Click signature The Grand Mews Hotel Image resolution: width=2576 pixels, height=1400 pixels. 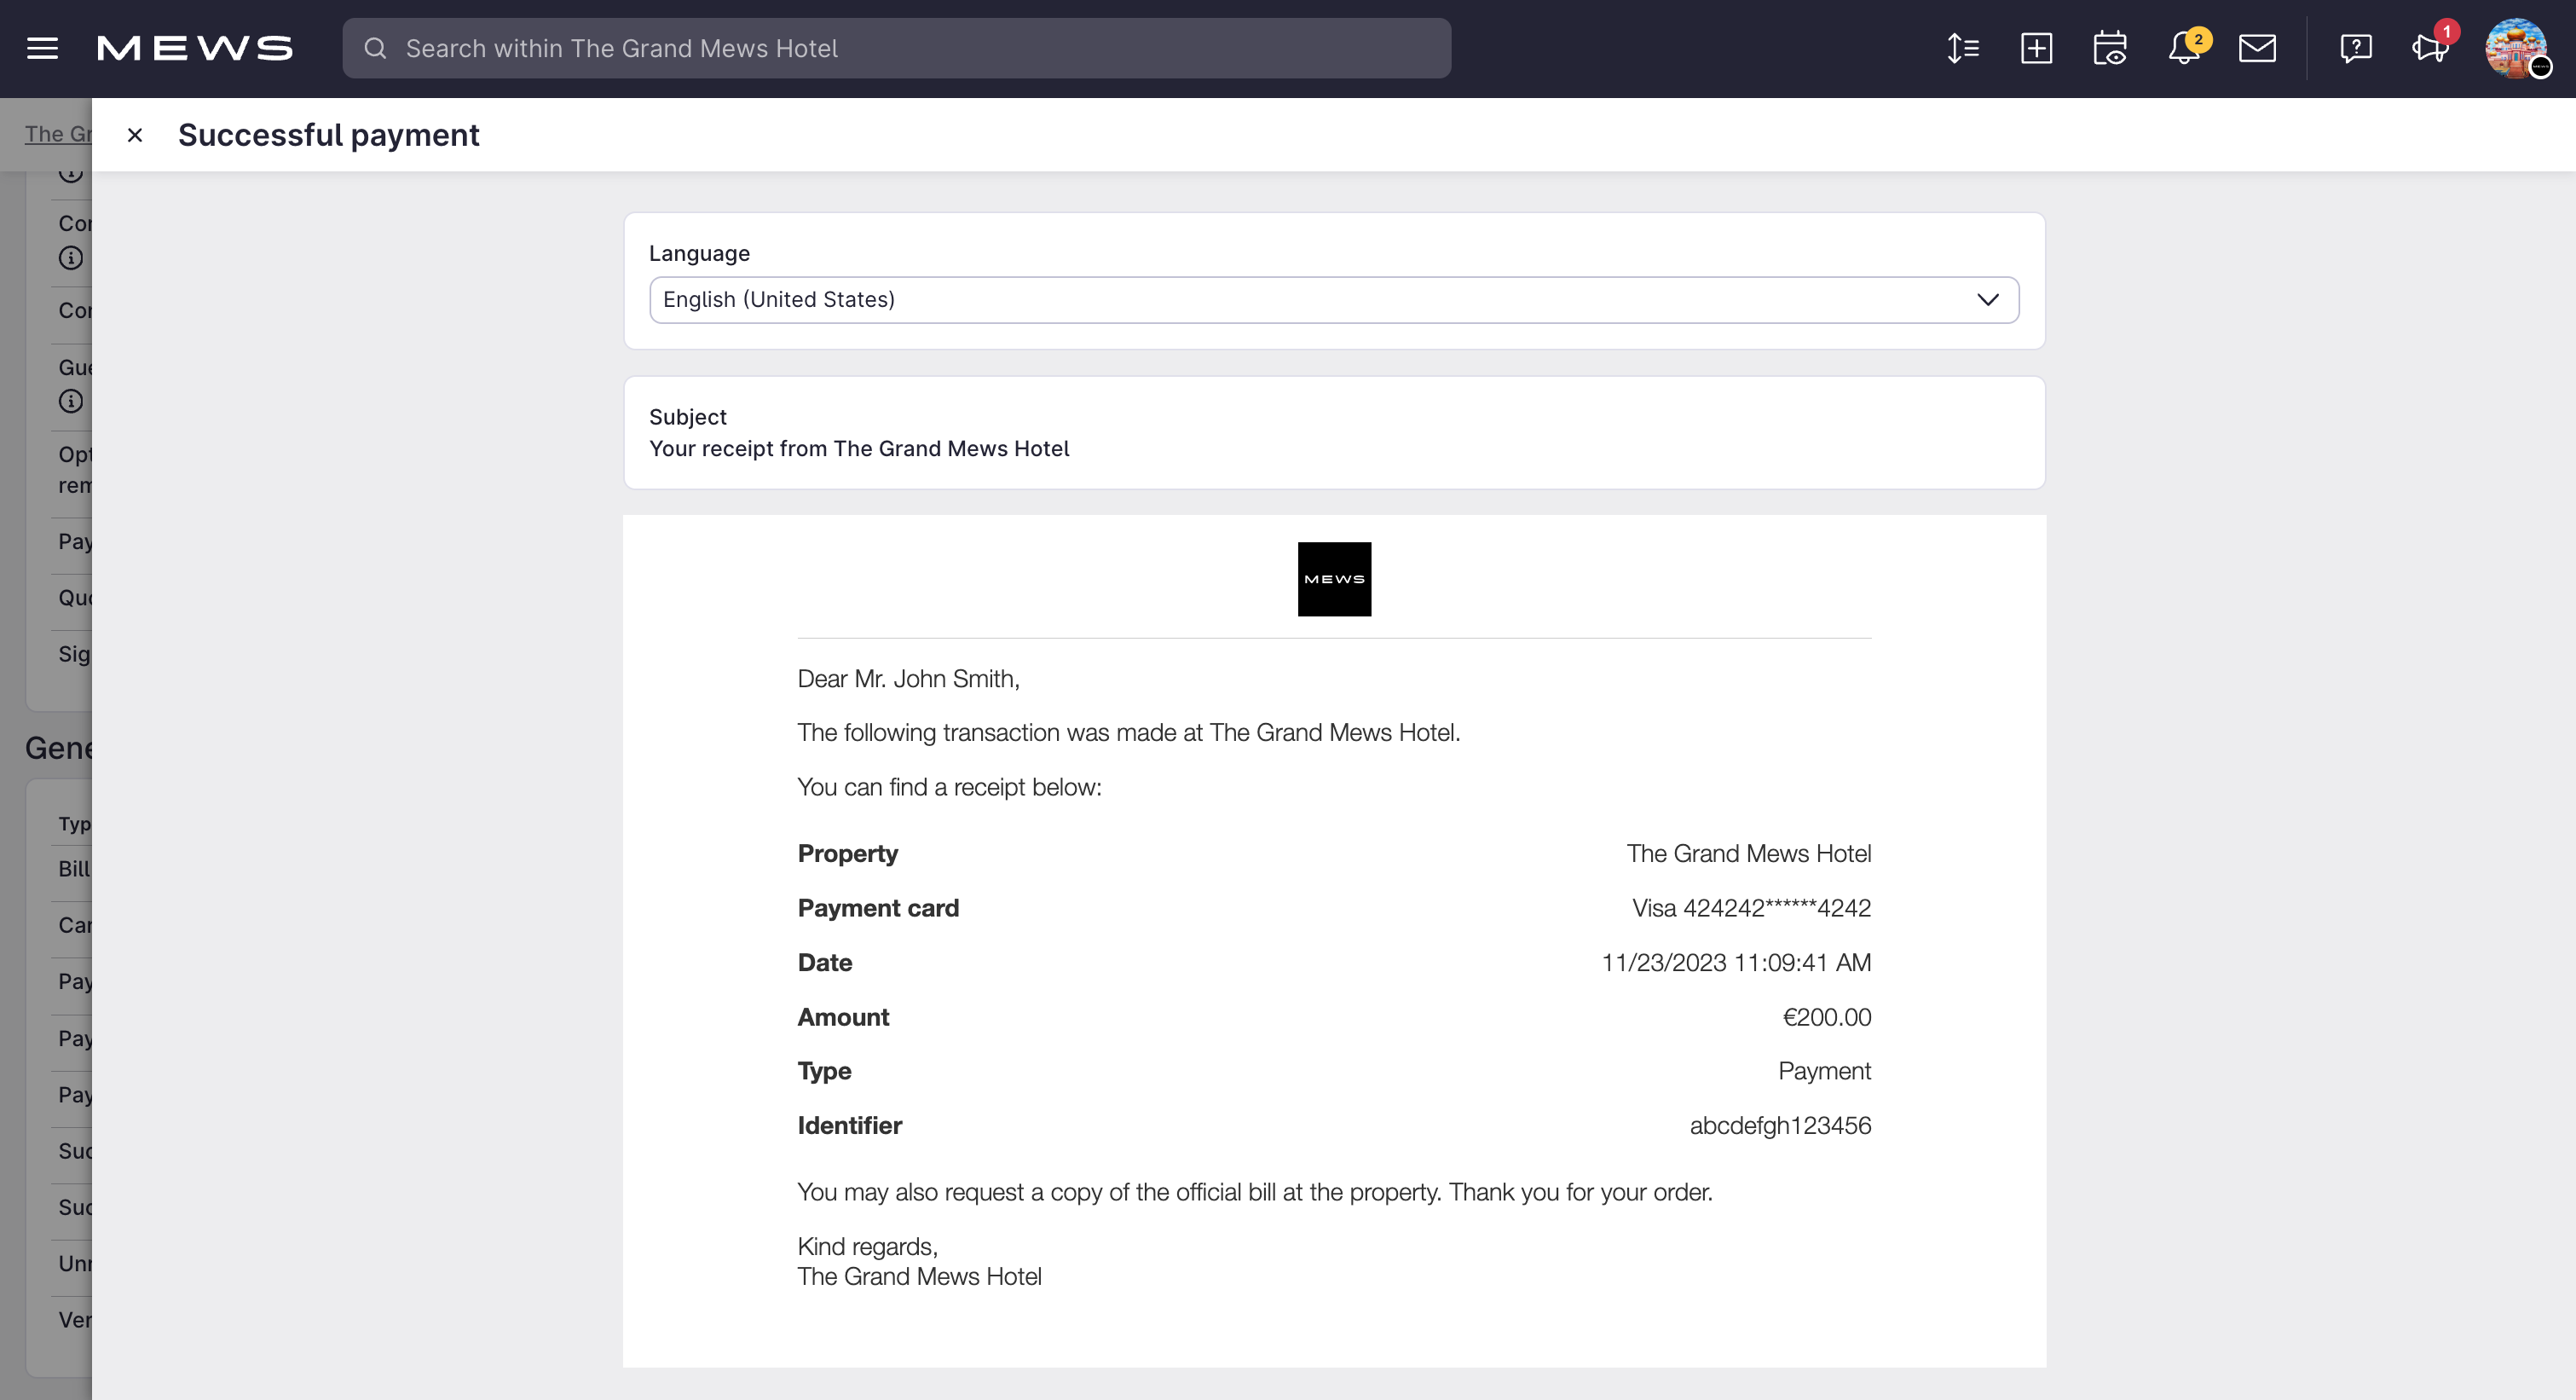point(919,1277)
